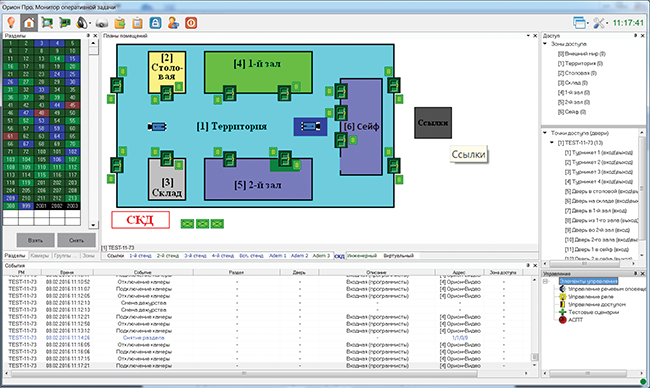Screen dimensions: 650x388
Task: Open the wrench tools settings icon
Action: (x=598, y=22)
